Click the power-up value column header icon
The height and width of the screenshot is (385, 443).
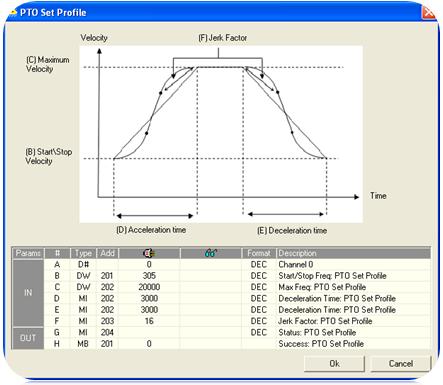(x=149, y=253)
